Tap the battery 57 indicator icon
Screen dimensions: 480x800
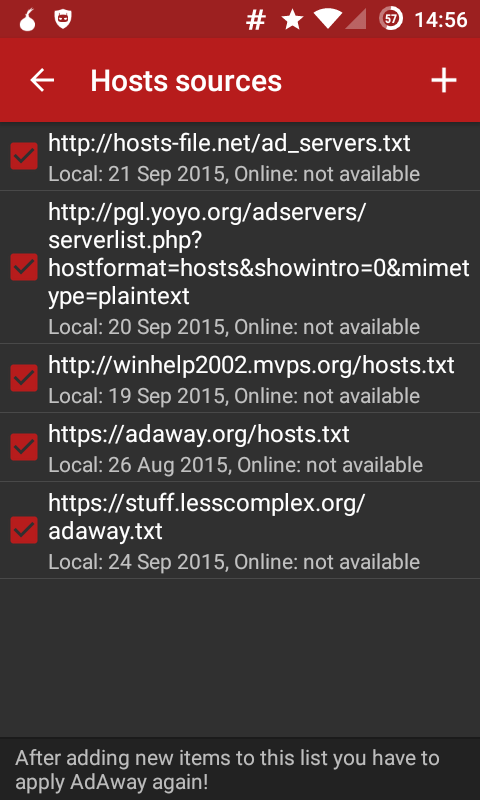click(391, 19)
